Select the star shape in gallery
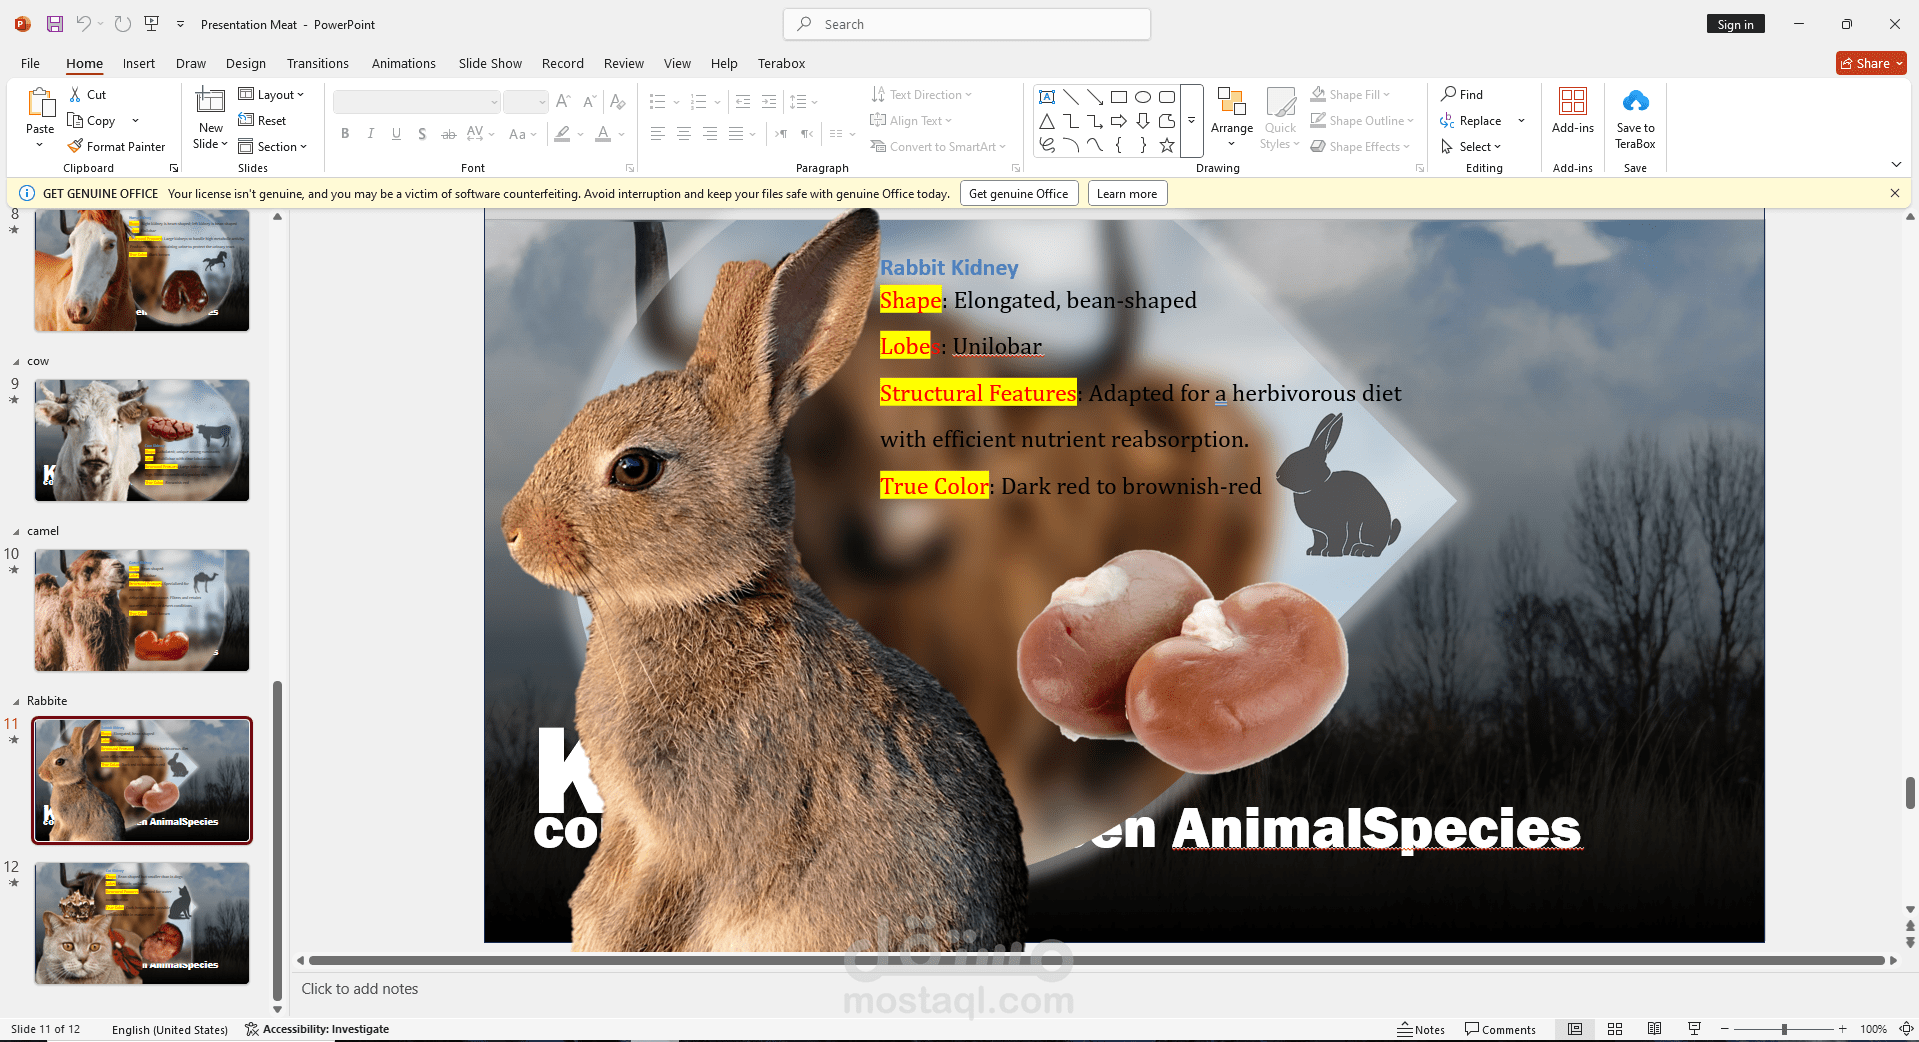Viewport: 1919px width, 1042px height. pos(1167,145)
